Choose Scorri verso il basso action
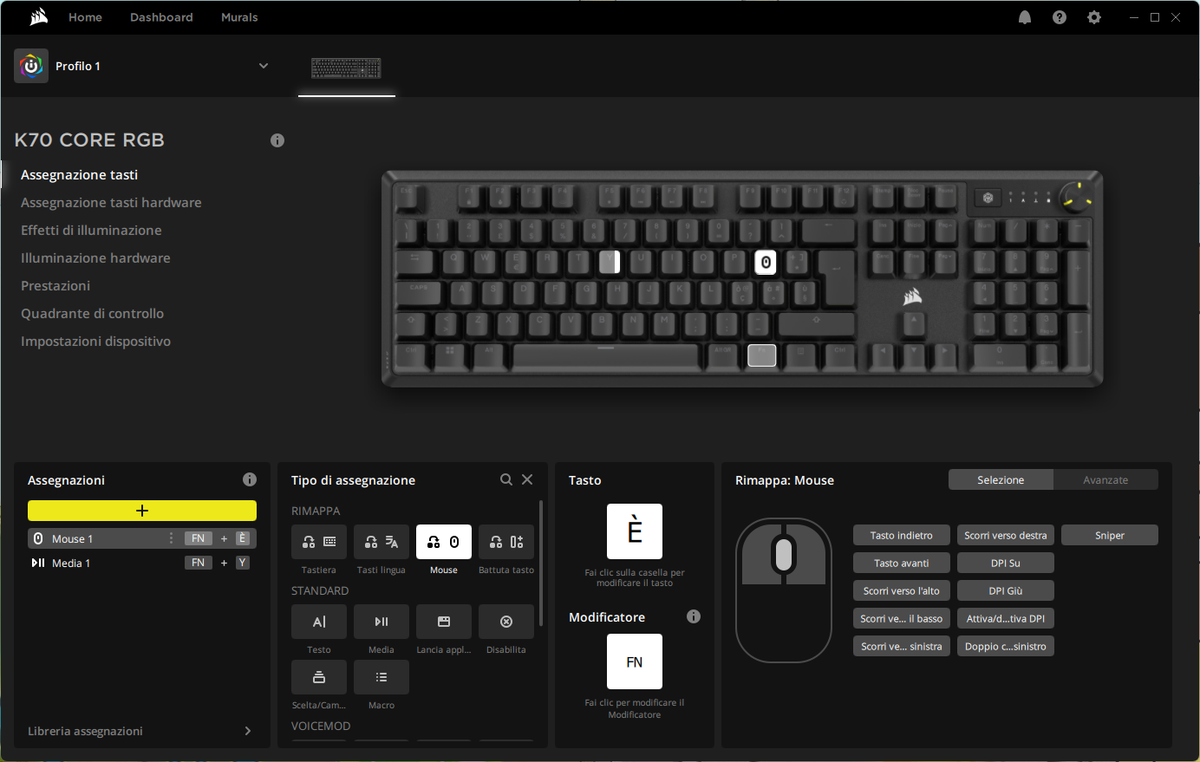Viewport: 1200px width, 762px height. 901,619
